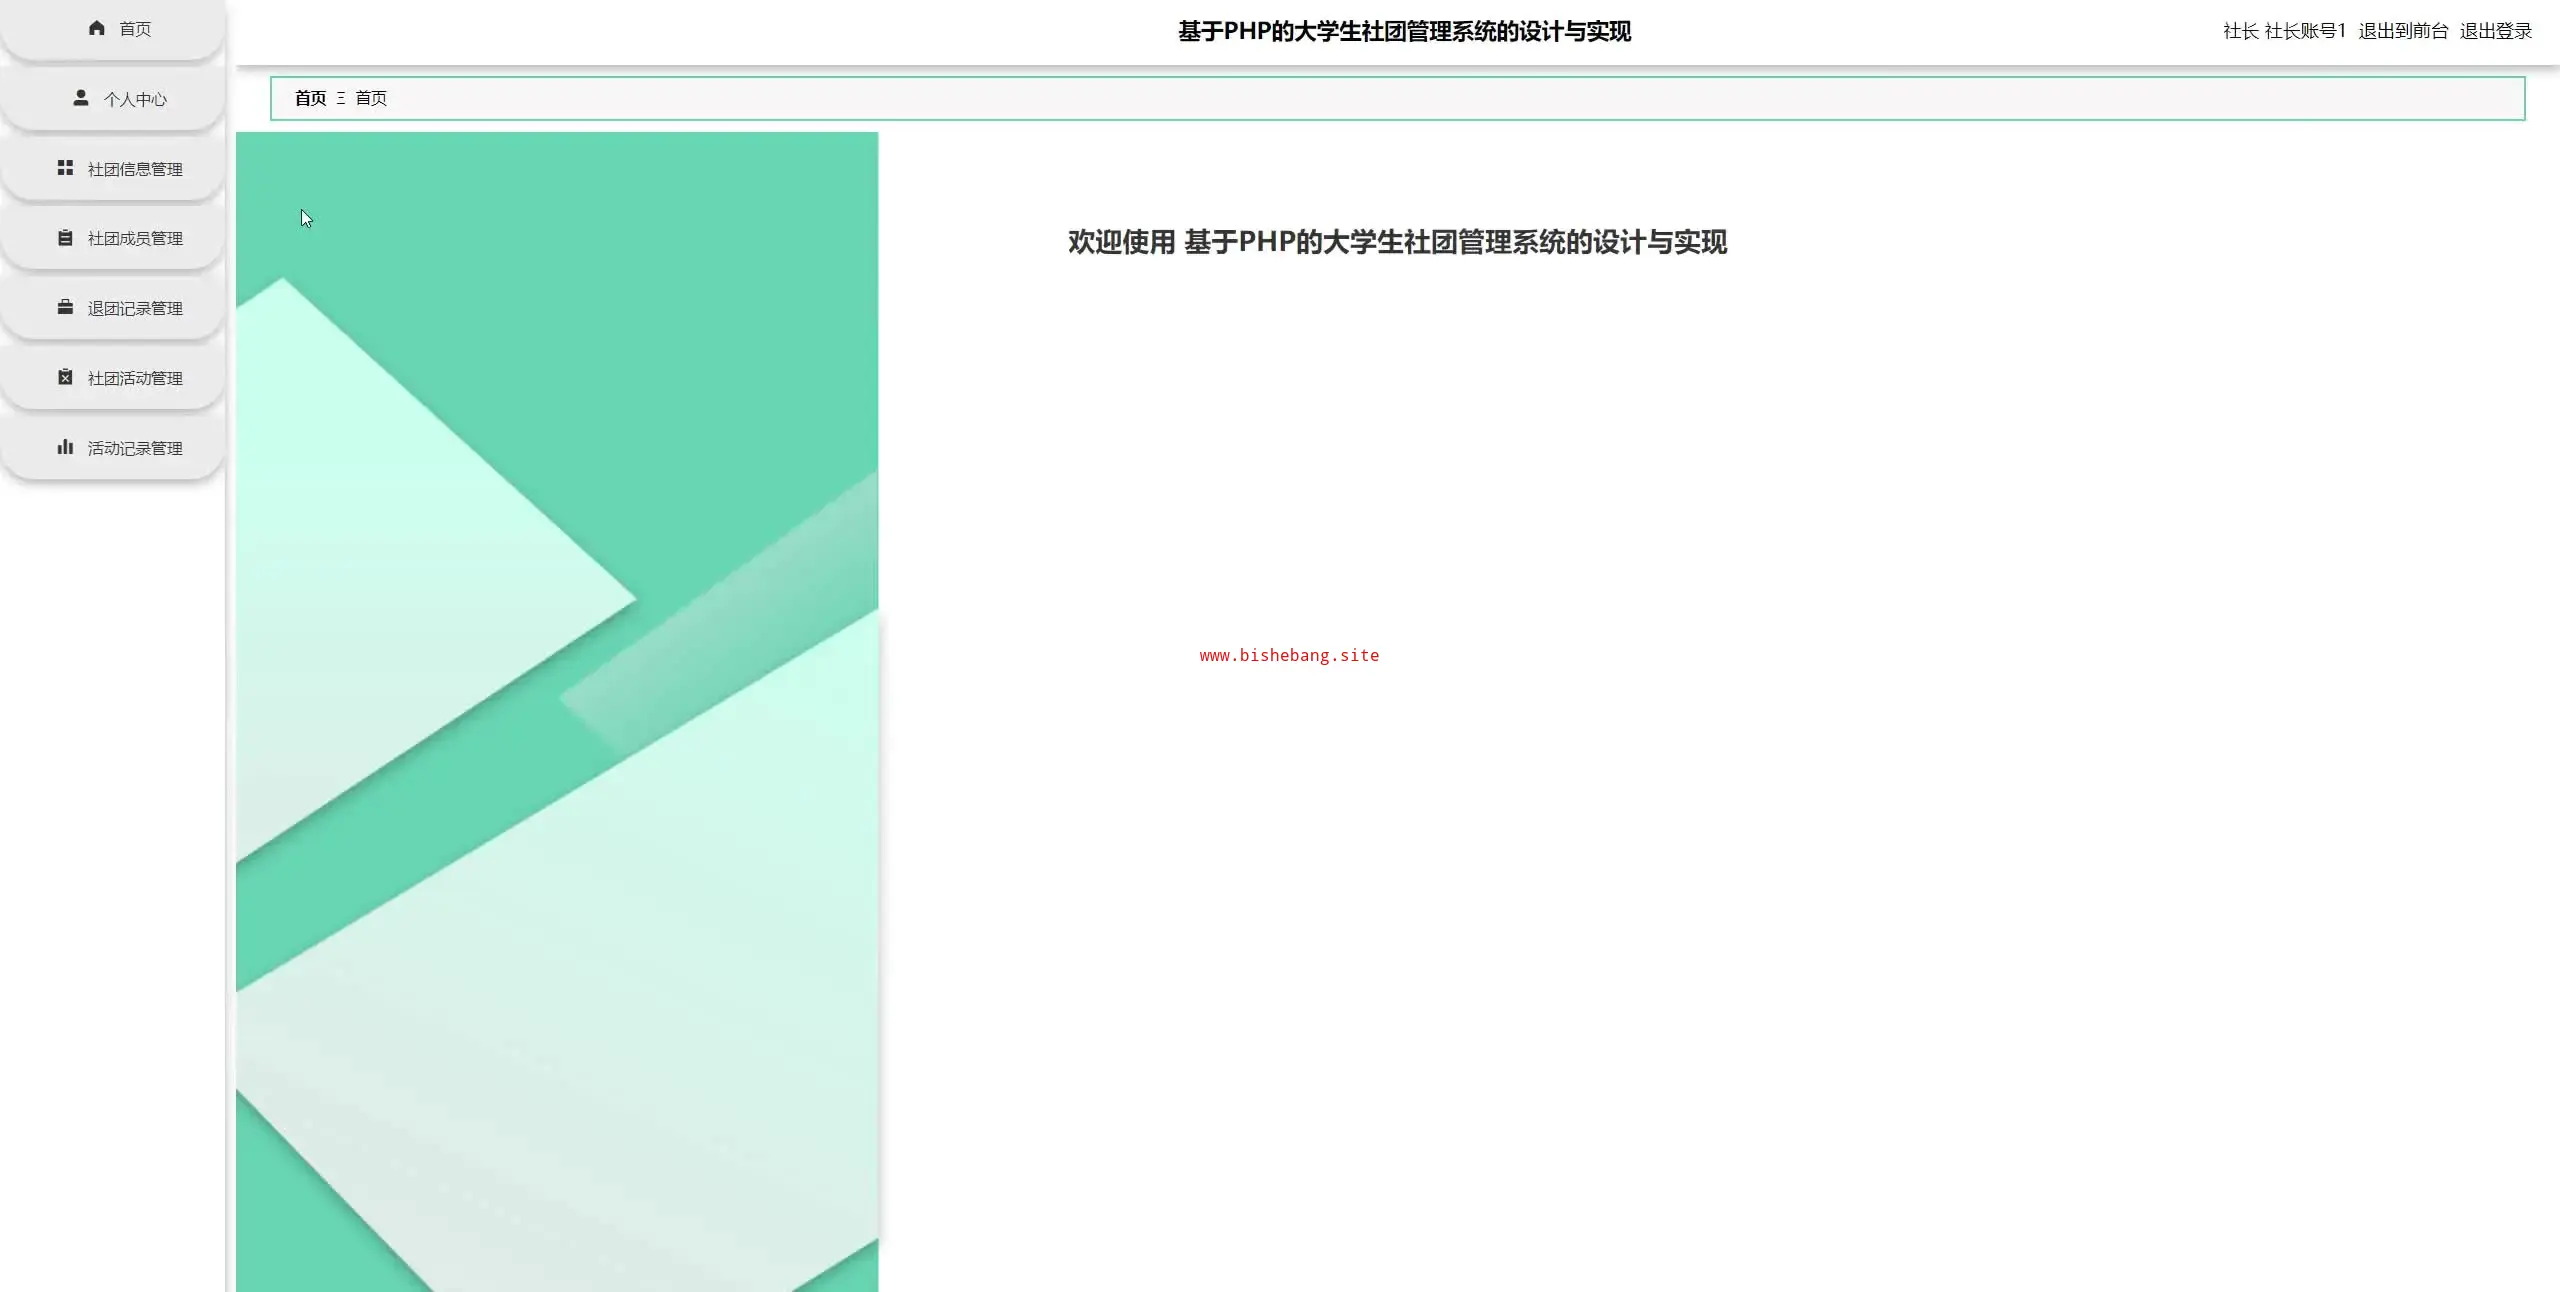Click the clipboard icon for 社团成员管理
The height and width of the screenshot is (1292, 2560).
[x=65, y=238]
